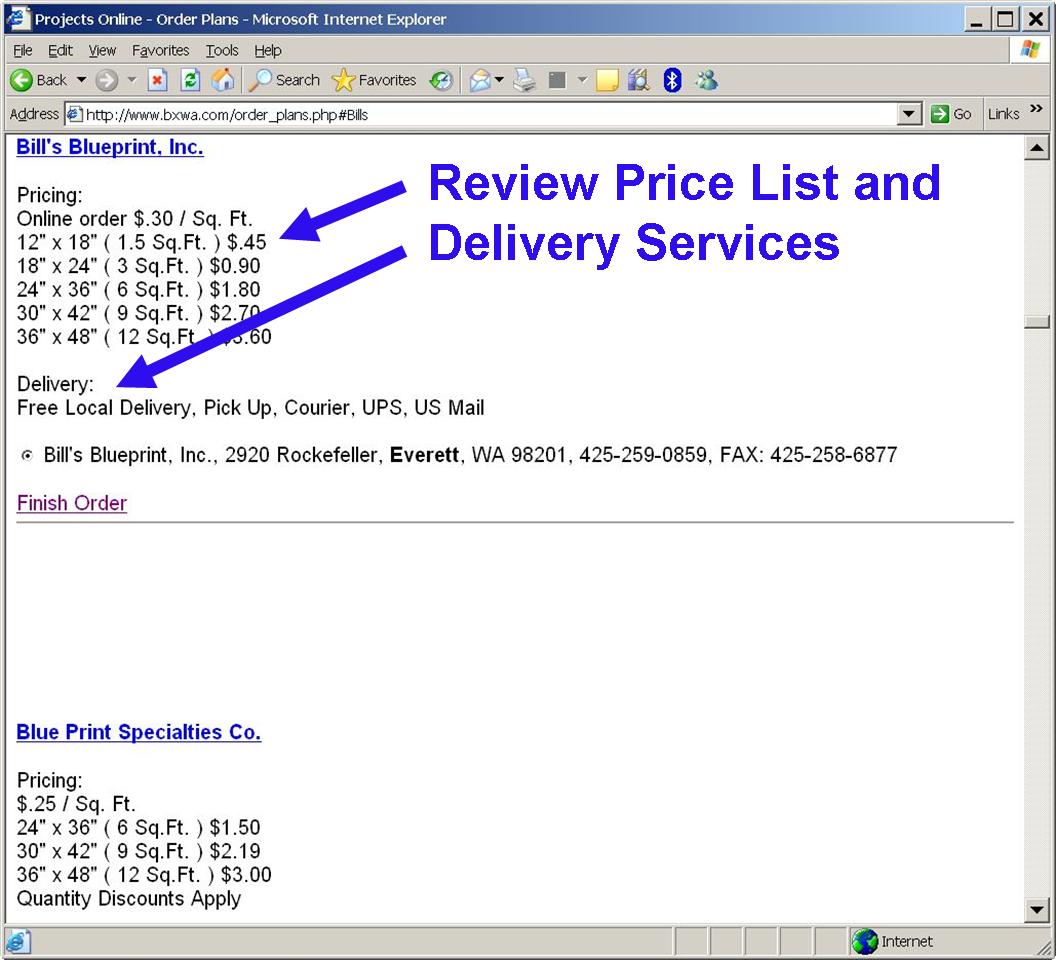Click the '36" x 48" ( 12 Sq.Ft. ) $3.00' line
The image size is (1056, 960).
pyautogui.click(x=144, y=874)
